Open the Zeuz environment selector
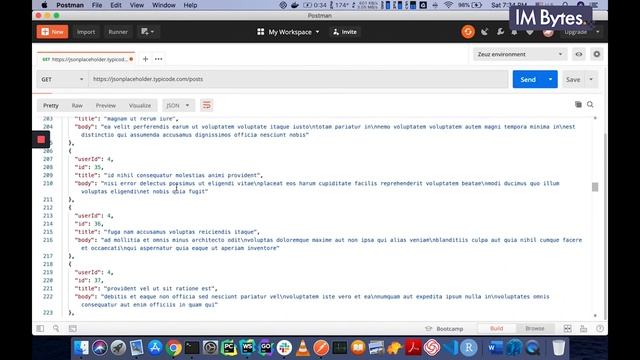 pos(520,54)
